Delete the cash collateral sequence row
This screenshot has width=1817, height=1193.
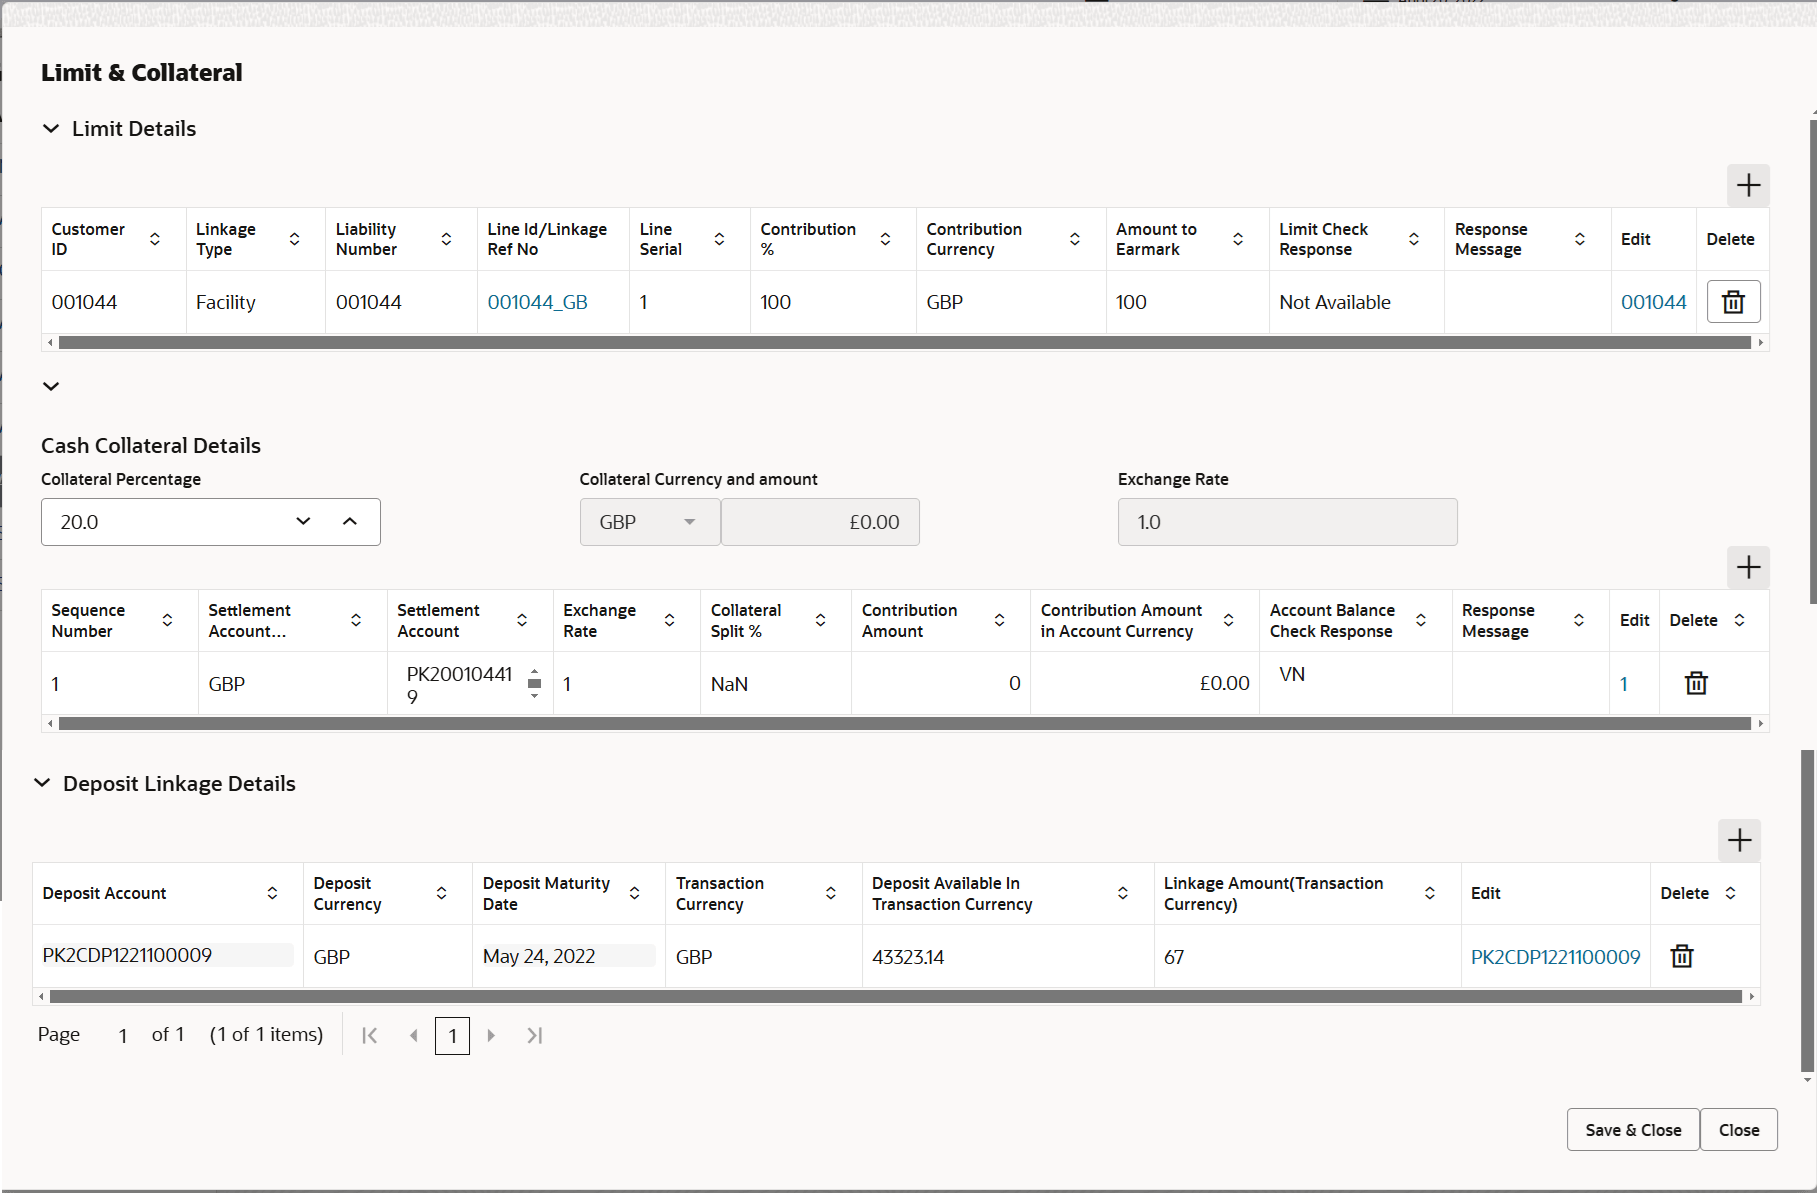tap(1696, 683)
